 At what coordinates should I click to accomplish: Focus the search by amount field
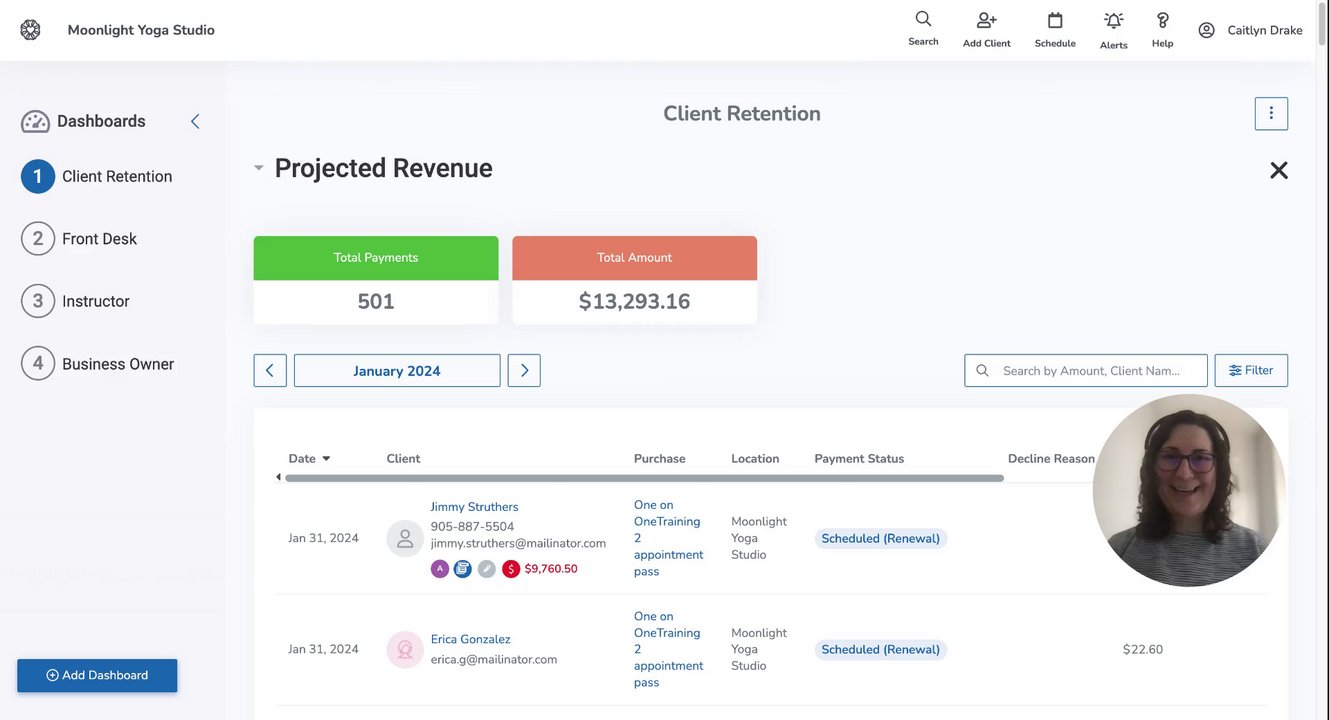(x=1091, y=371)
